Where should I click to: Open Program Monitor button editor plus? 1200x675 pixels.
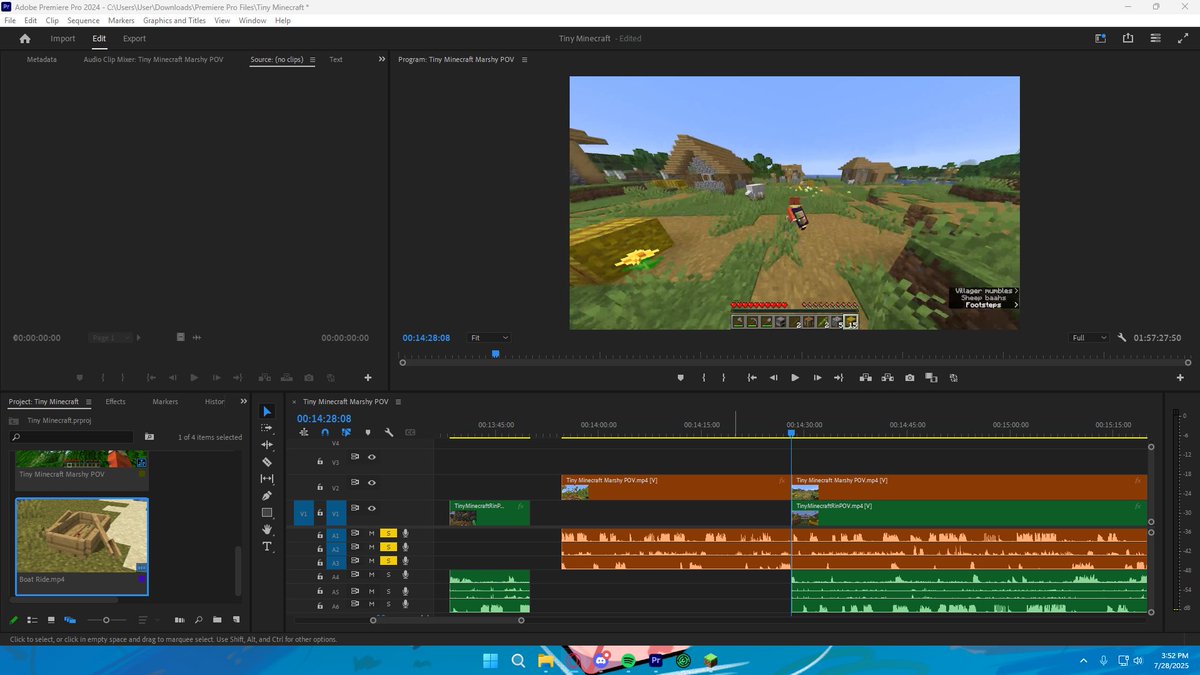pyautogui.click(x=1181, y=378)
